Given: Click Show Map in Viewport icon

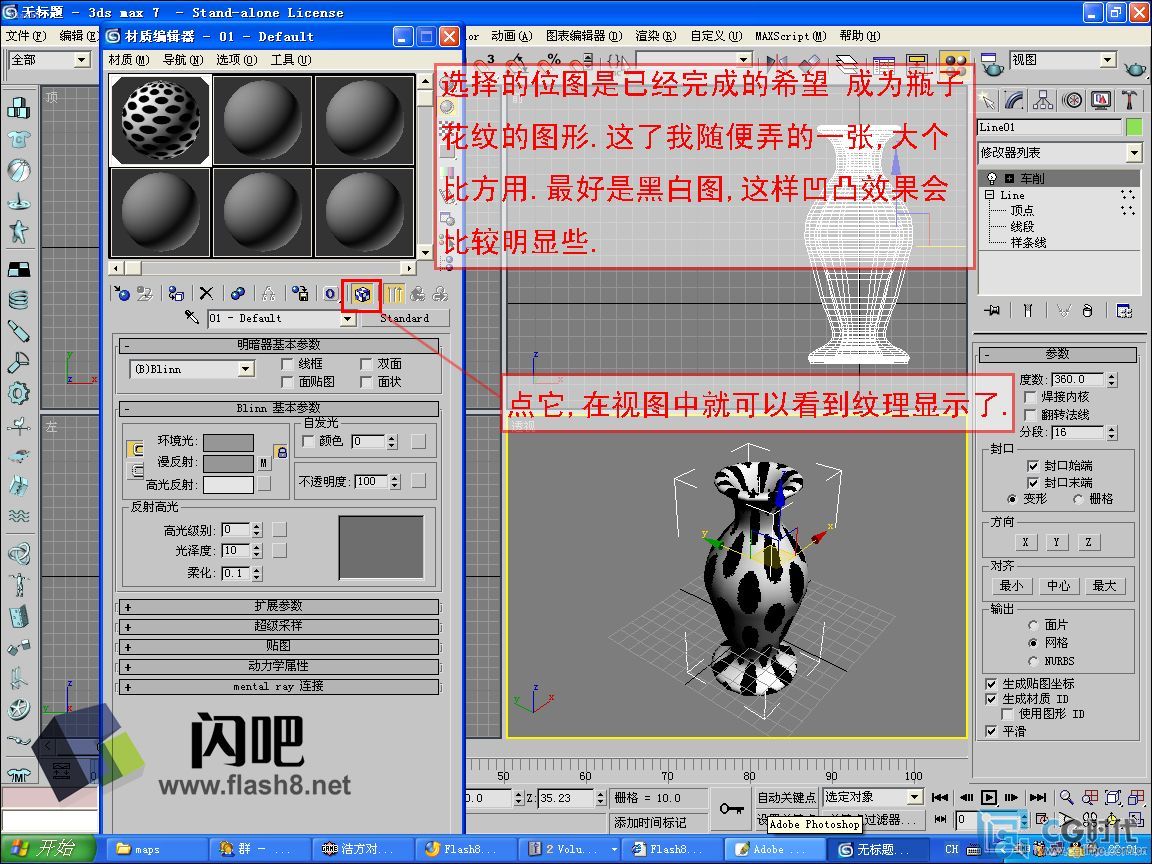Looking at the screenshot, I should click(362, 293).
